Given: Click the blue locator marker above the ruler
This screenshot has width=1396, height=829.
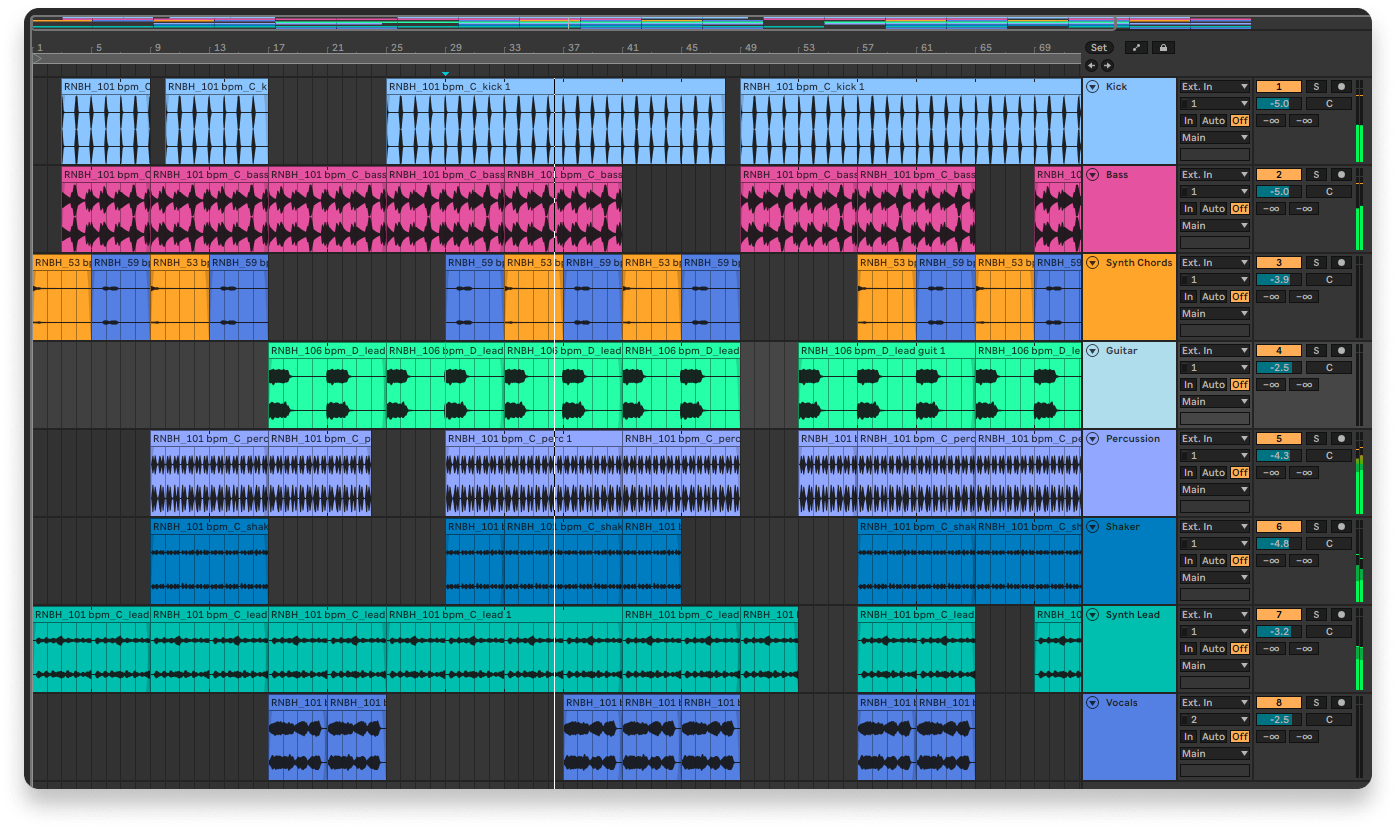Looking at the screenshot, I should 446,73.
